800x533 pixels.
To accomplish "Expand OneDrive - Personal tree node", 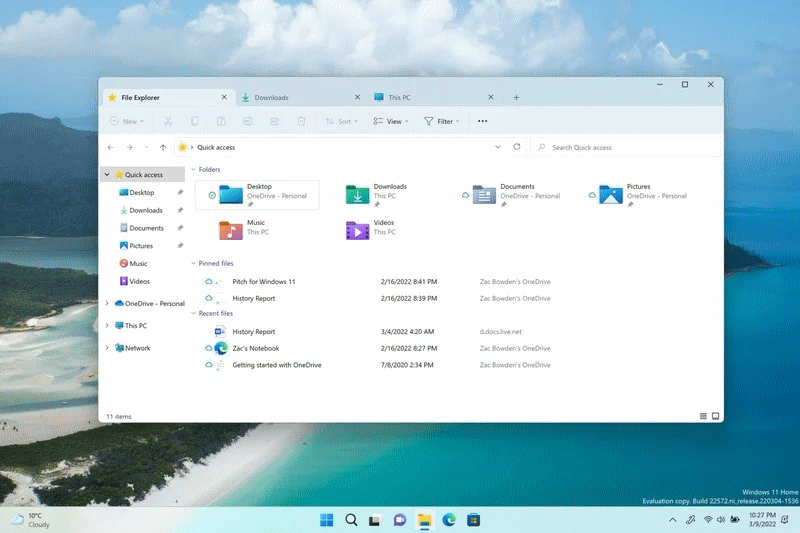I will point(107,303).
